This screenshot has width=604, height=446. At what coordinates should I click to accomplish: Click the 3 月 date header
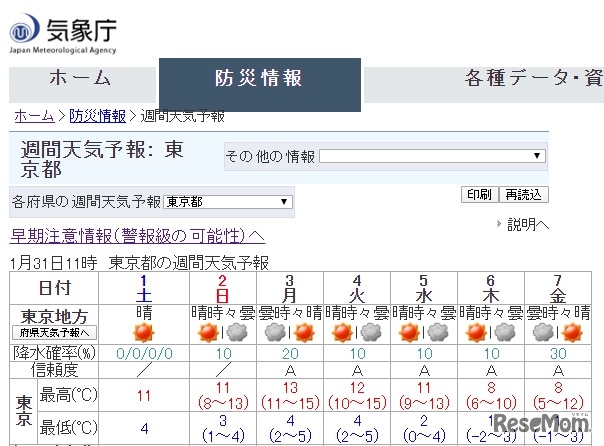pos(290,288)
